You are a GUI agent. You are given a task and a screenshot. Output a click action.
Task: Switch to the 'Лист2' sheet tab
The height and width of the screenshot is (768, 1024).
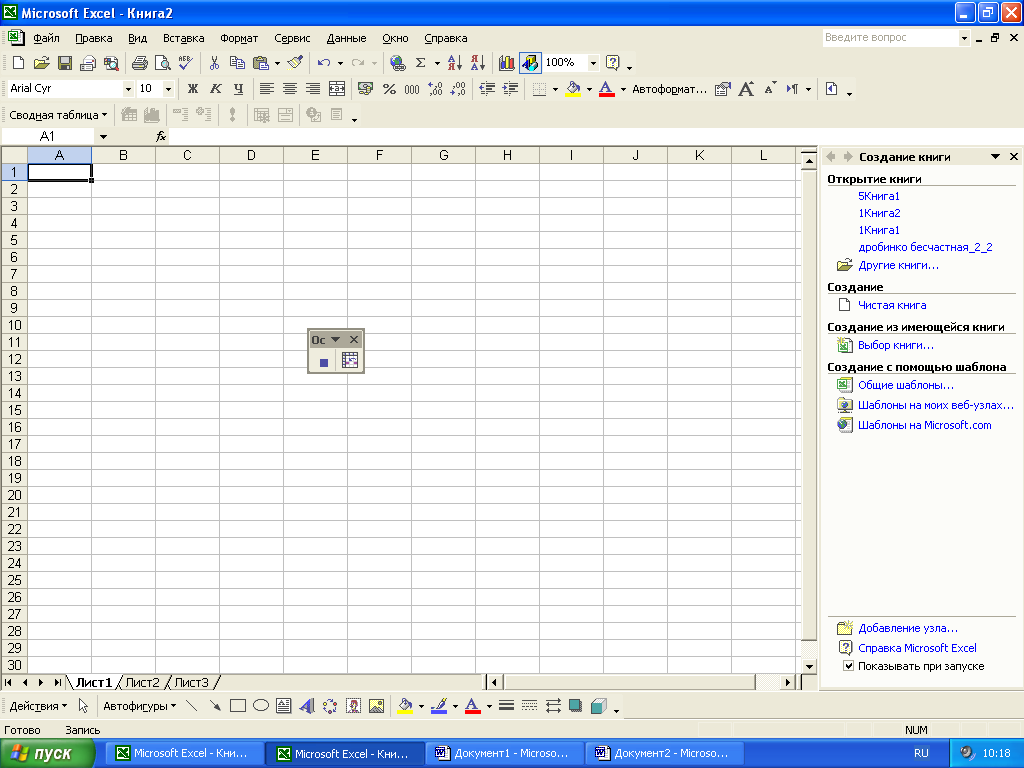(142, 682)
